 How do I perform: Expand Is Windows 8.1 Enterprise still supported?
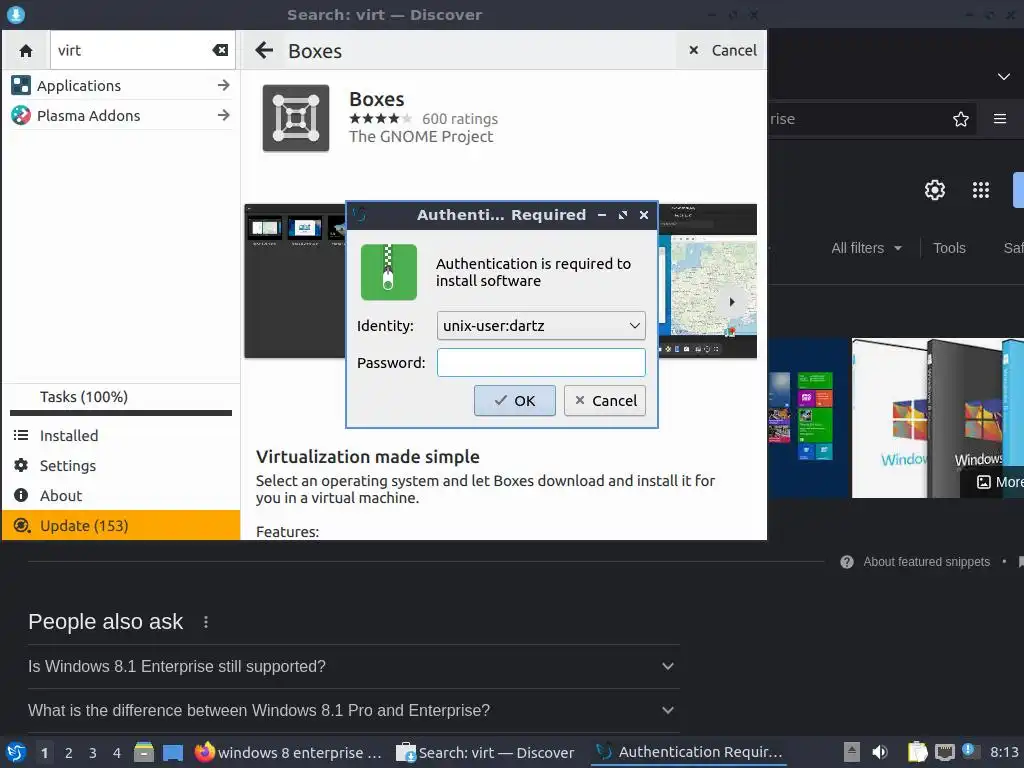353,667
